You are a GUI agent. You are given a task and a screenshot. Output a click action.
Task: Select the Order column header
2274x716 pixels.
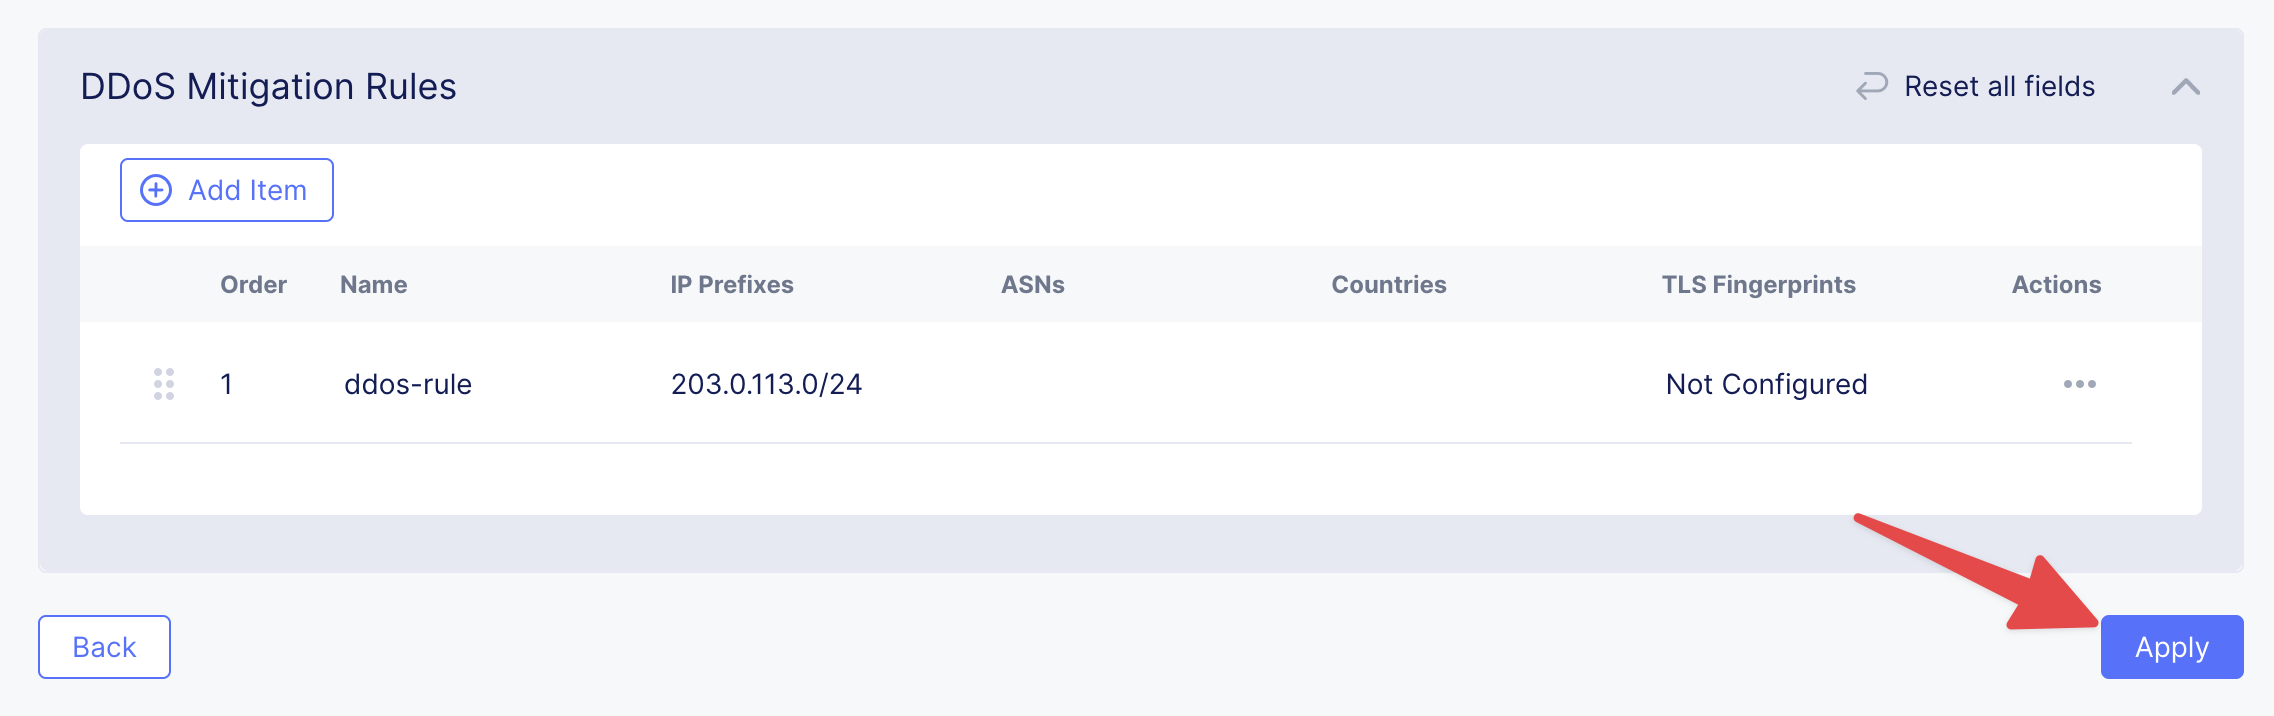tap(253, 285)
